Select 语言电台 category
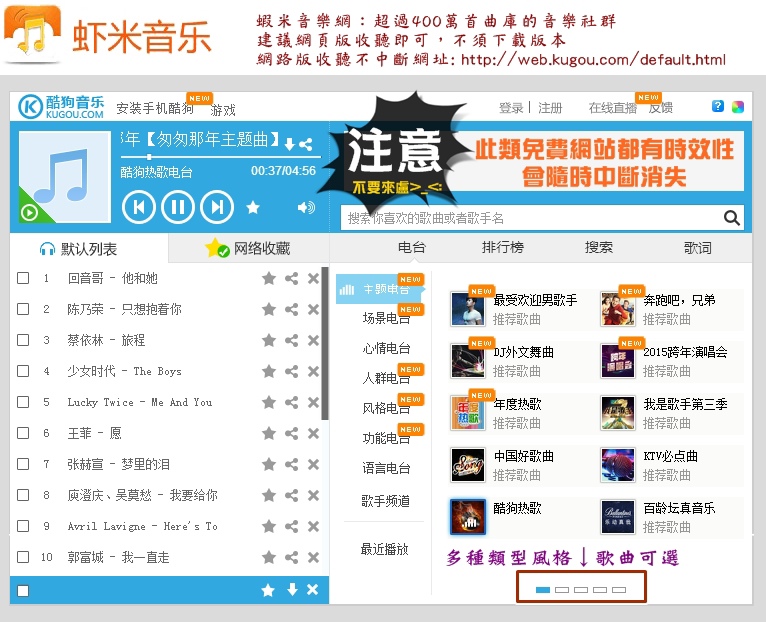The image size is (766, 622). tap(386, 468)
